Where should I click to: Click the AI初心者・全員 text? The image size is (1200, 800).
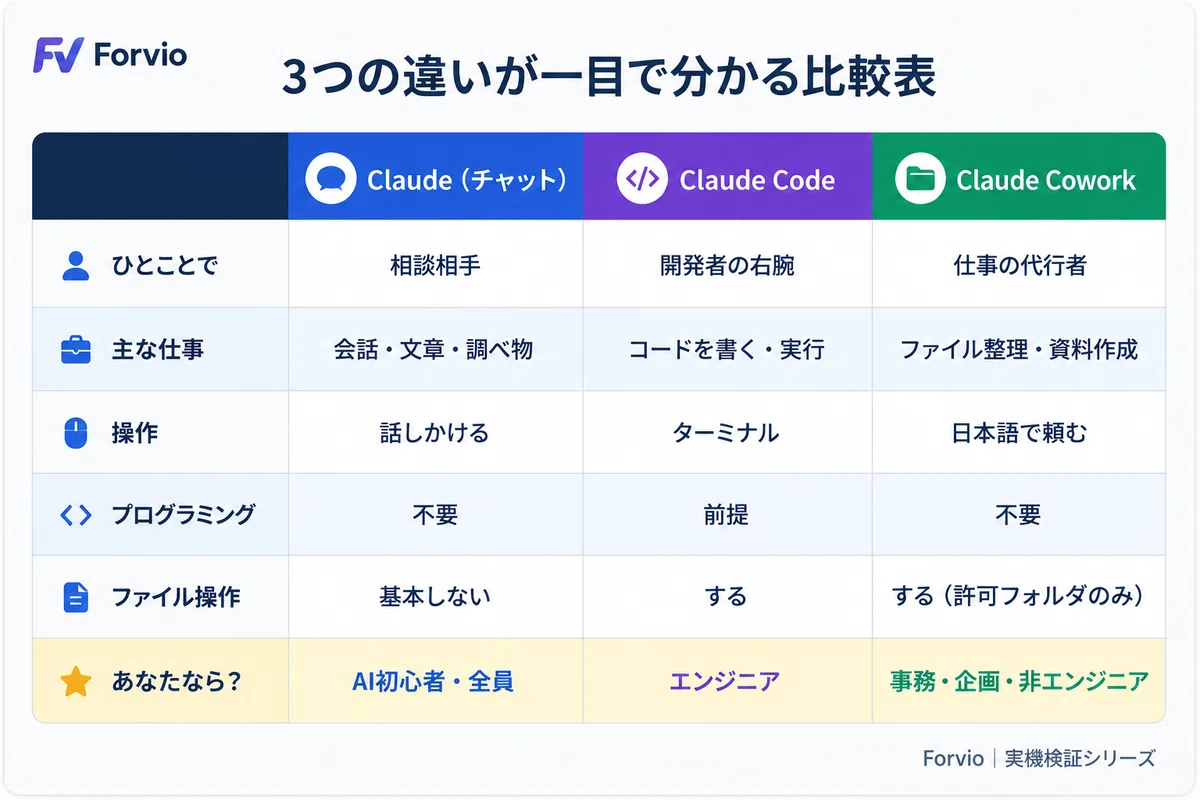[x=433, y=682]
